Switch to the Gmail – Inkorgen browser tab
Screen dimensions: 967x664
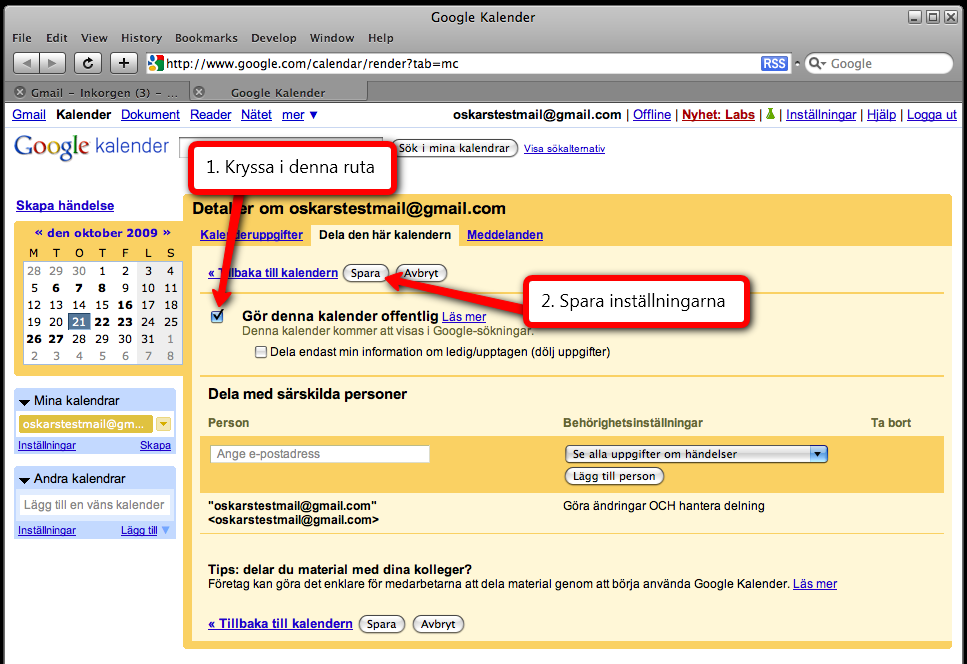click(97, 92)
